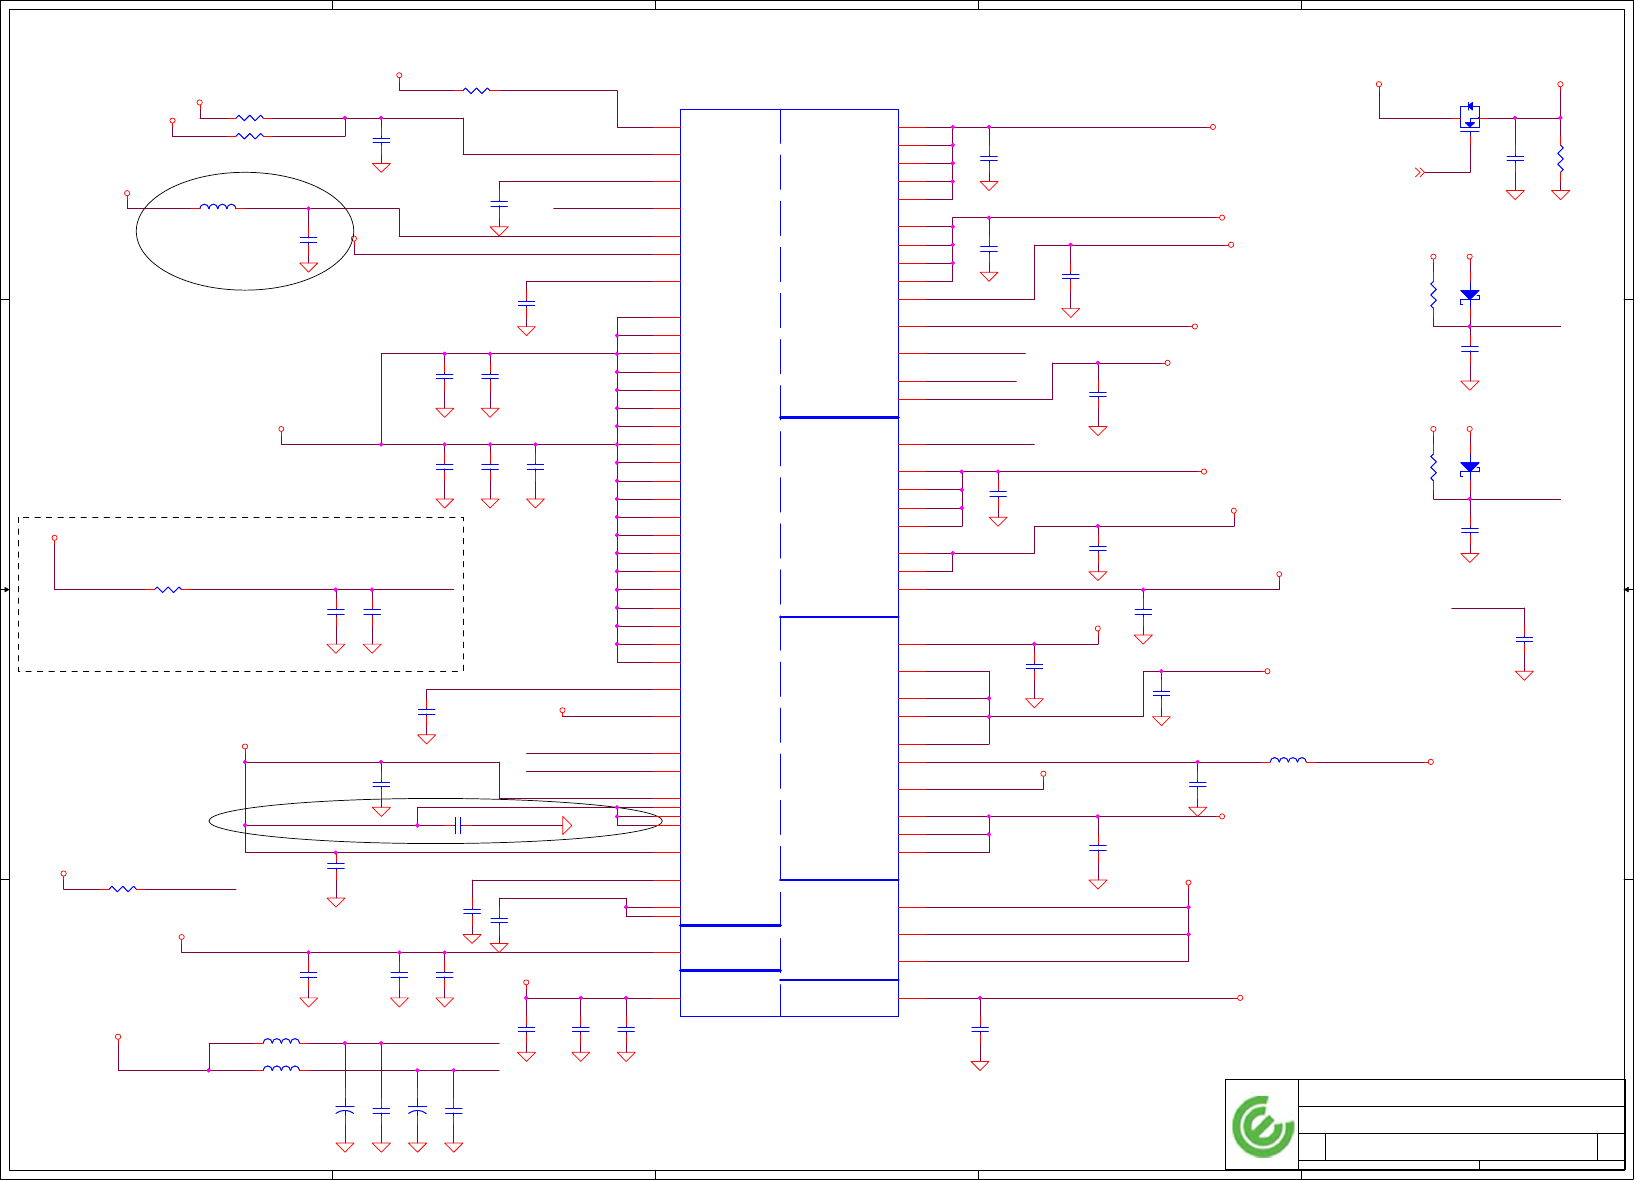Select the vertical resistor grounded beside the MOSFET

pyautogui.click(x=1560, y=158)
